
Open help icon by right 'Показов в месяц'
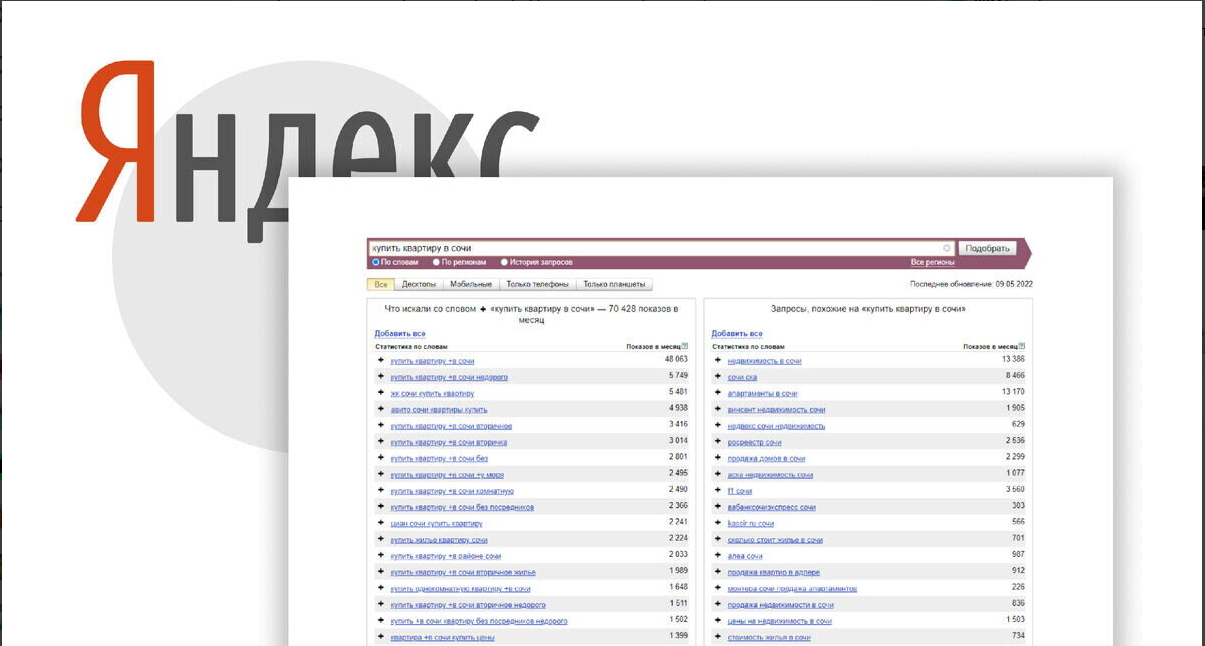click(1022, 346)
